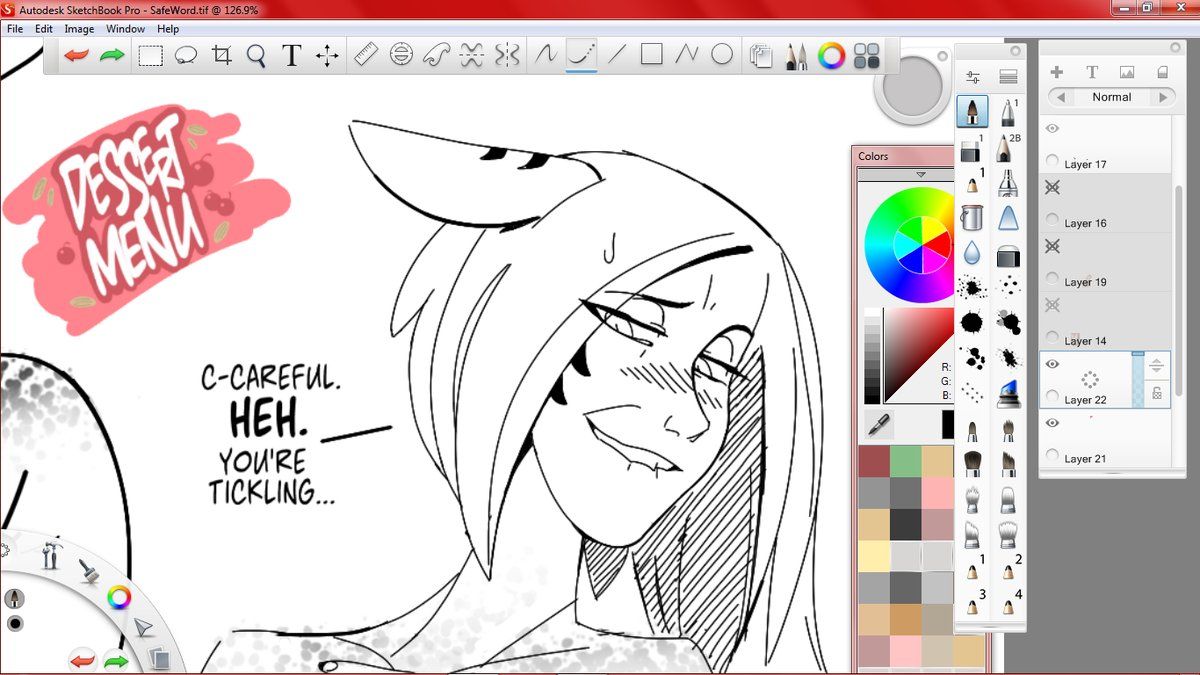Screen dimensions: 1200x675
Task: Switch blend mode with the left arrow
Action: point(1061,97)
